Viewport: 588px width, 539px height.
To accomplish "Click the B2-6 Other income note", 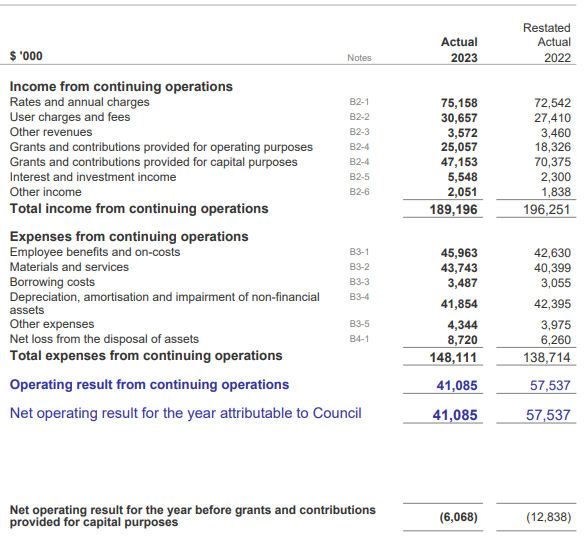I will [x=359, y=192].
